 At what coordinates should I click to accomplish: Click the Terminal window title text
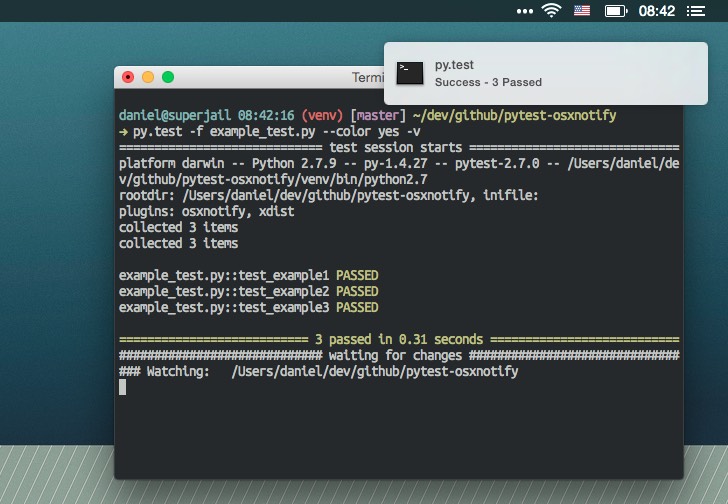pos(368,77)
